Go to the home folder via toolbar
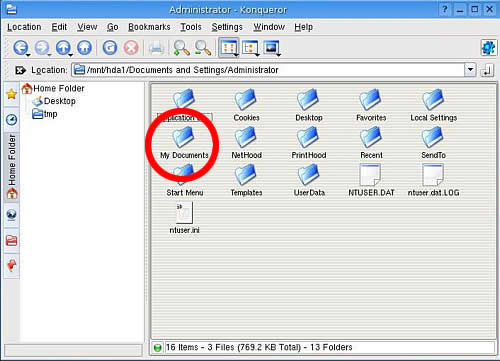Screen dimensions: 500x361 [84, 47]
